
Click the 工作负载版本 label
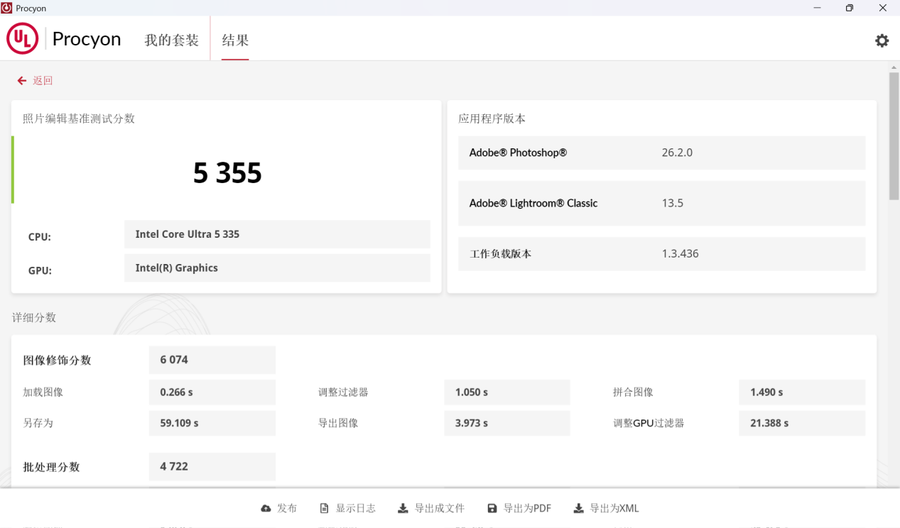(500, 254)
